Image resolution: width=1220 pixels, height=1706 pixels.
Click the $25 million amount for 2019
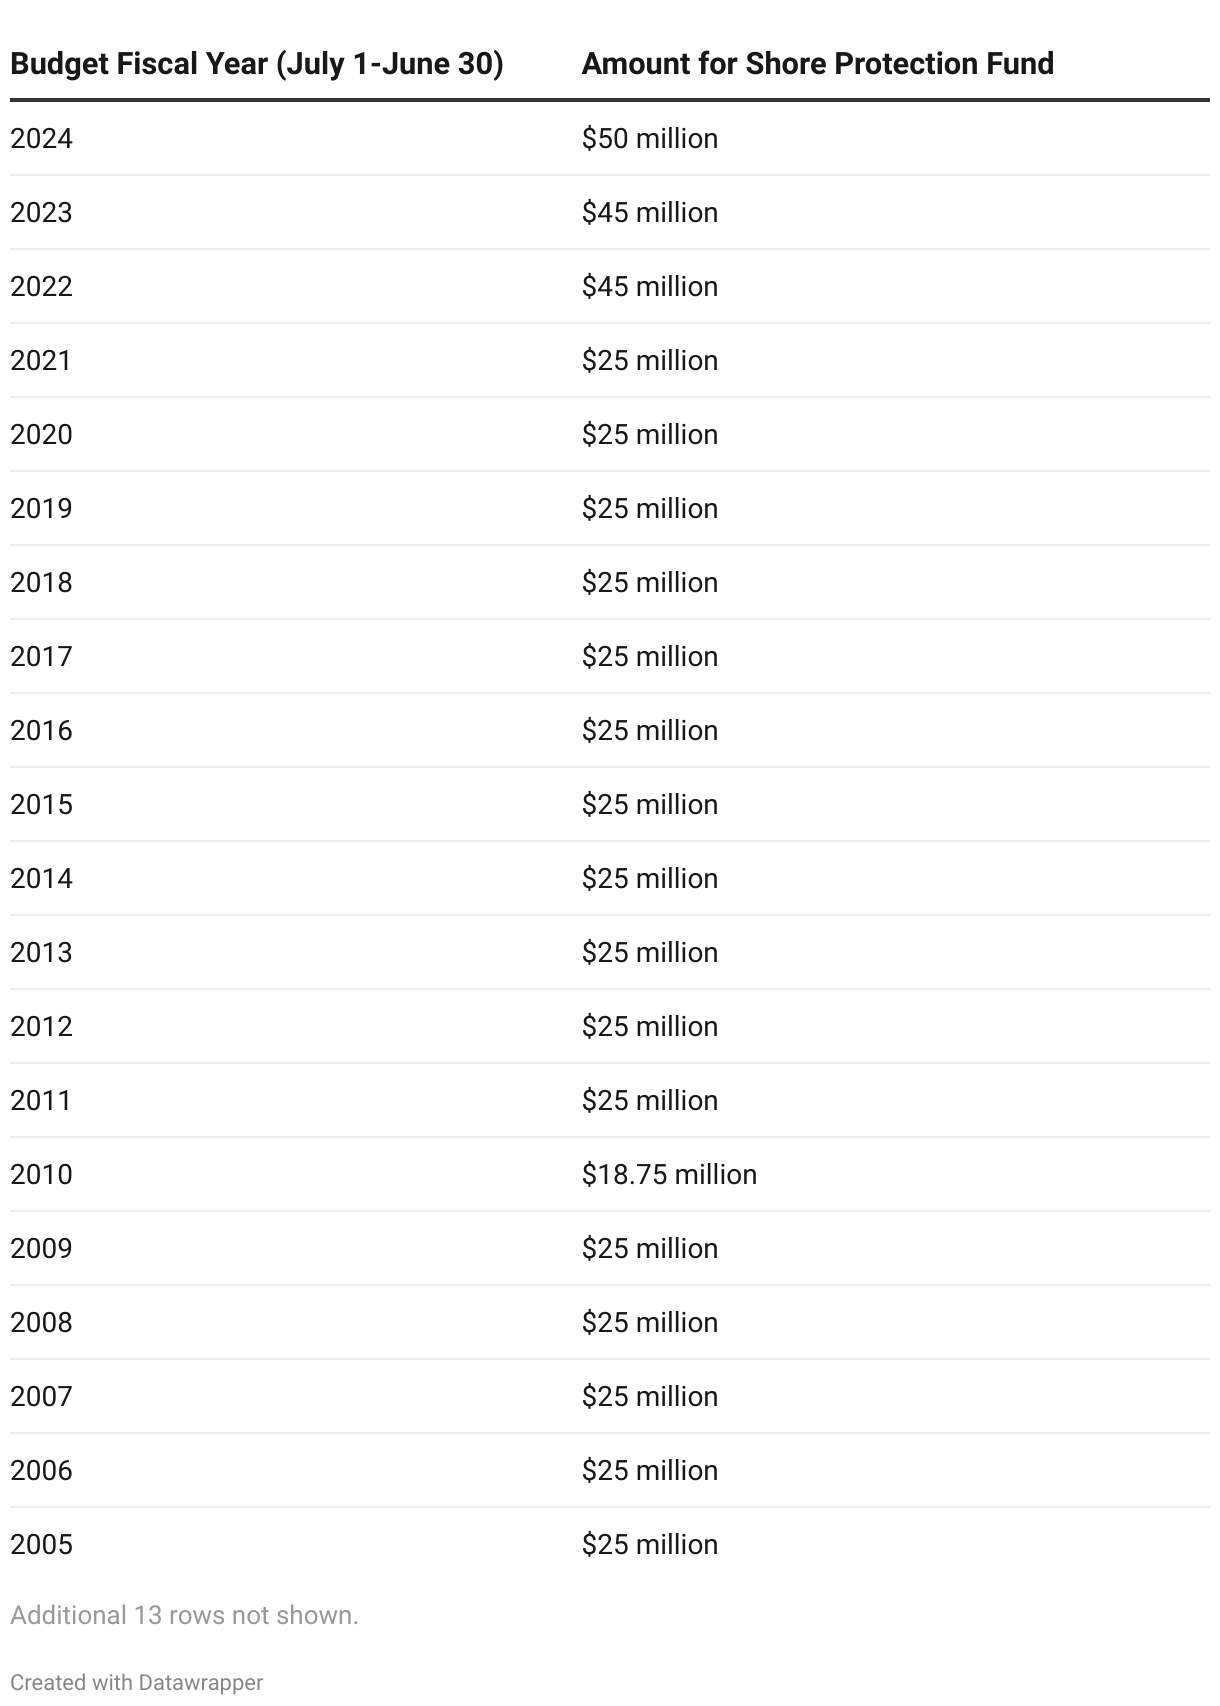[x=650, y=508]
